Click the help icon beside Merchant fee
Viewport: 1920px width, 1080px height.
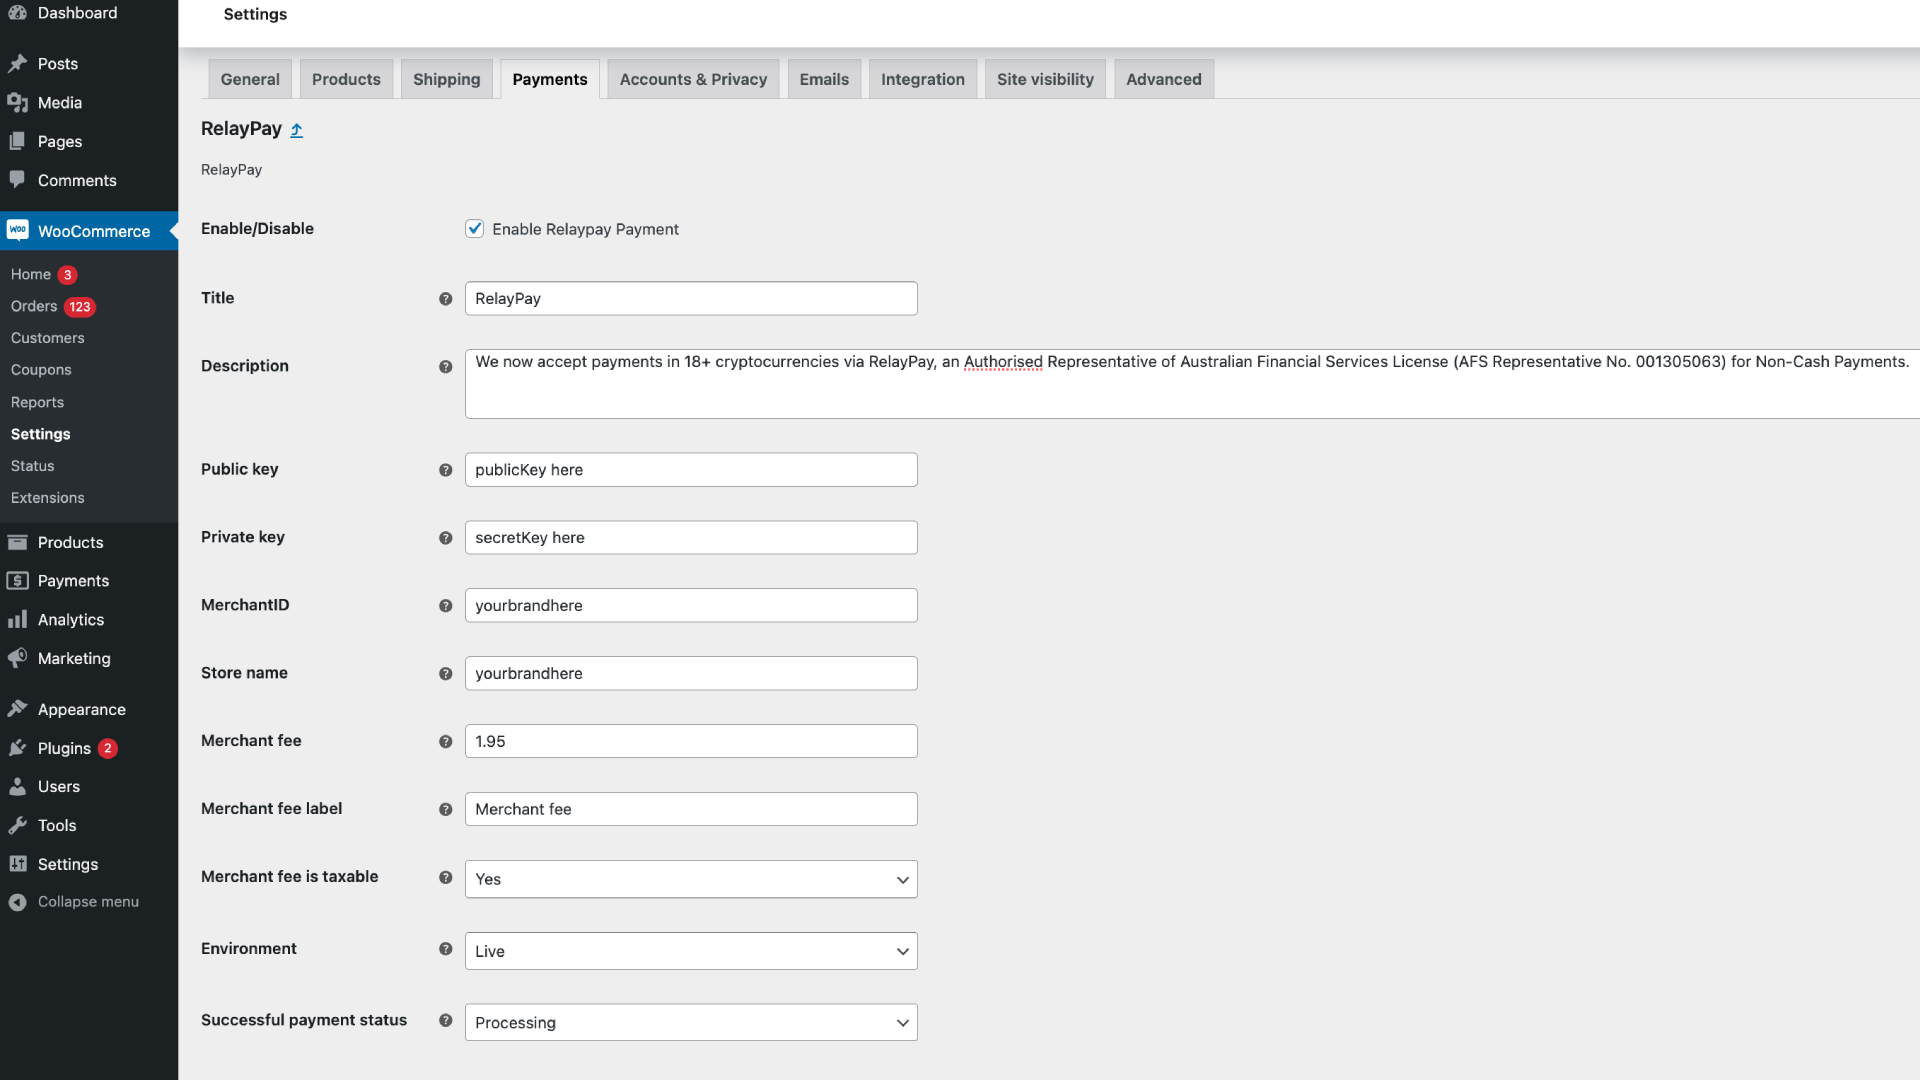(445, 742)
